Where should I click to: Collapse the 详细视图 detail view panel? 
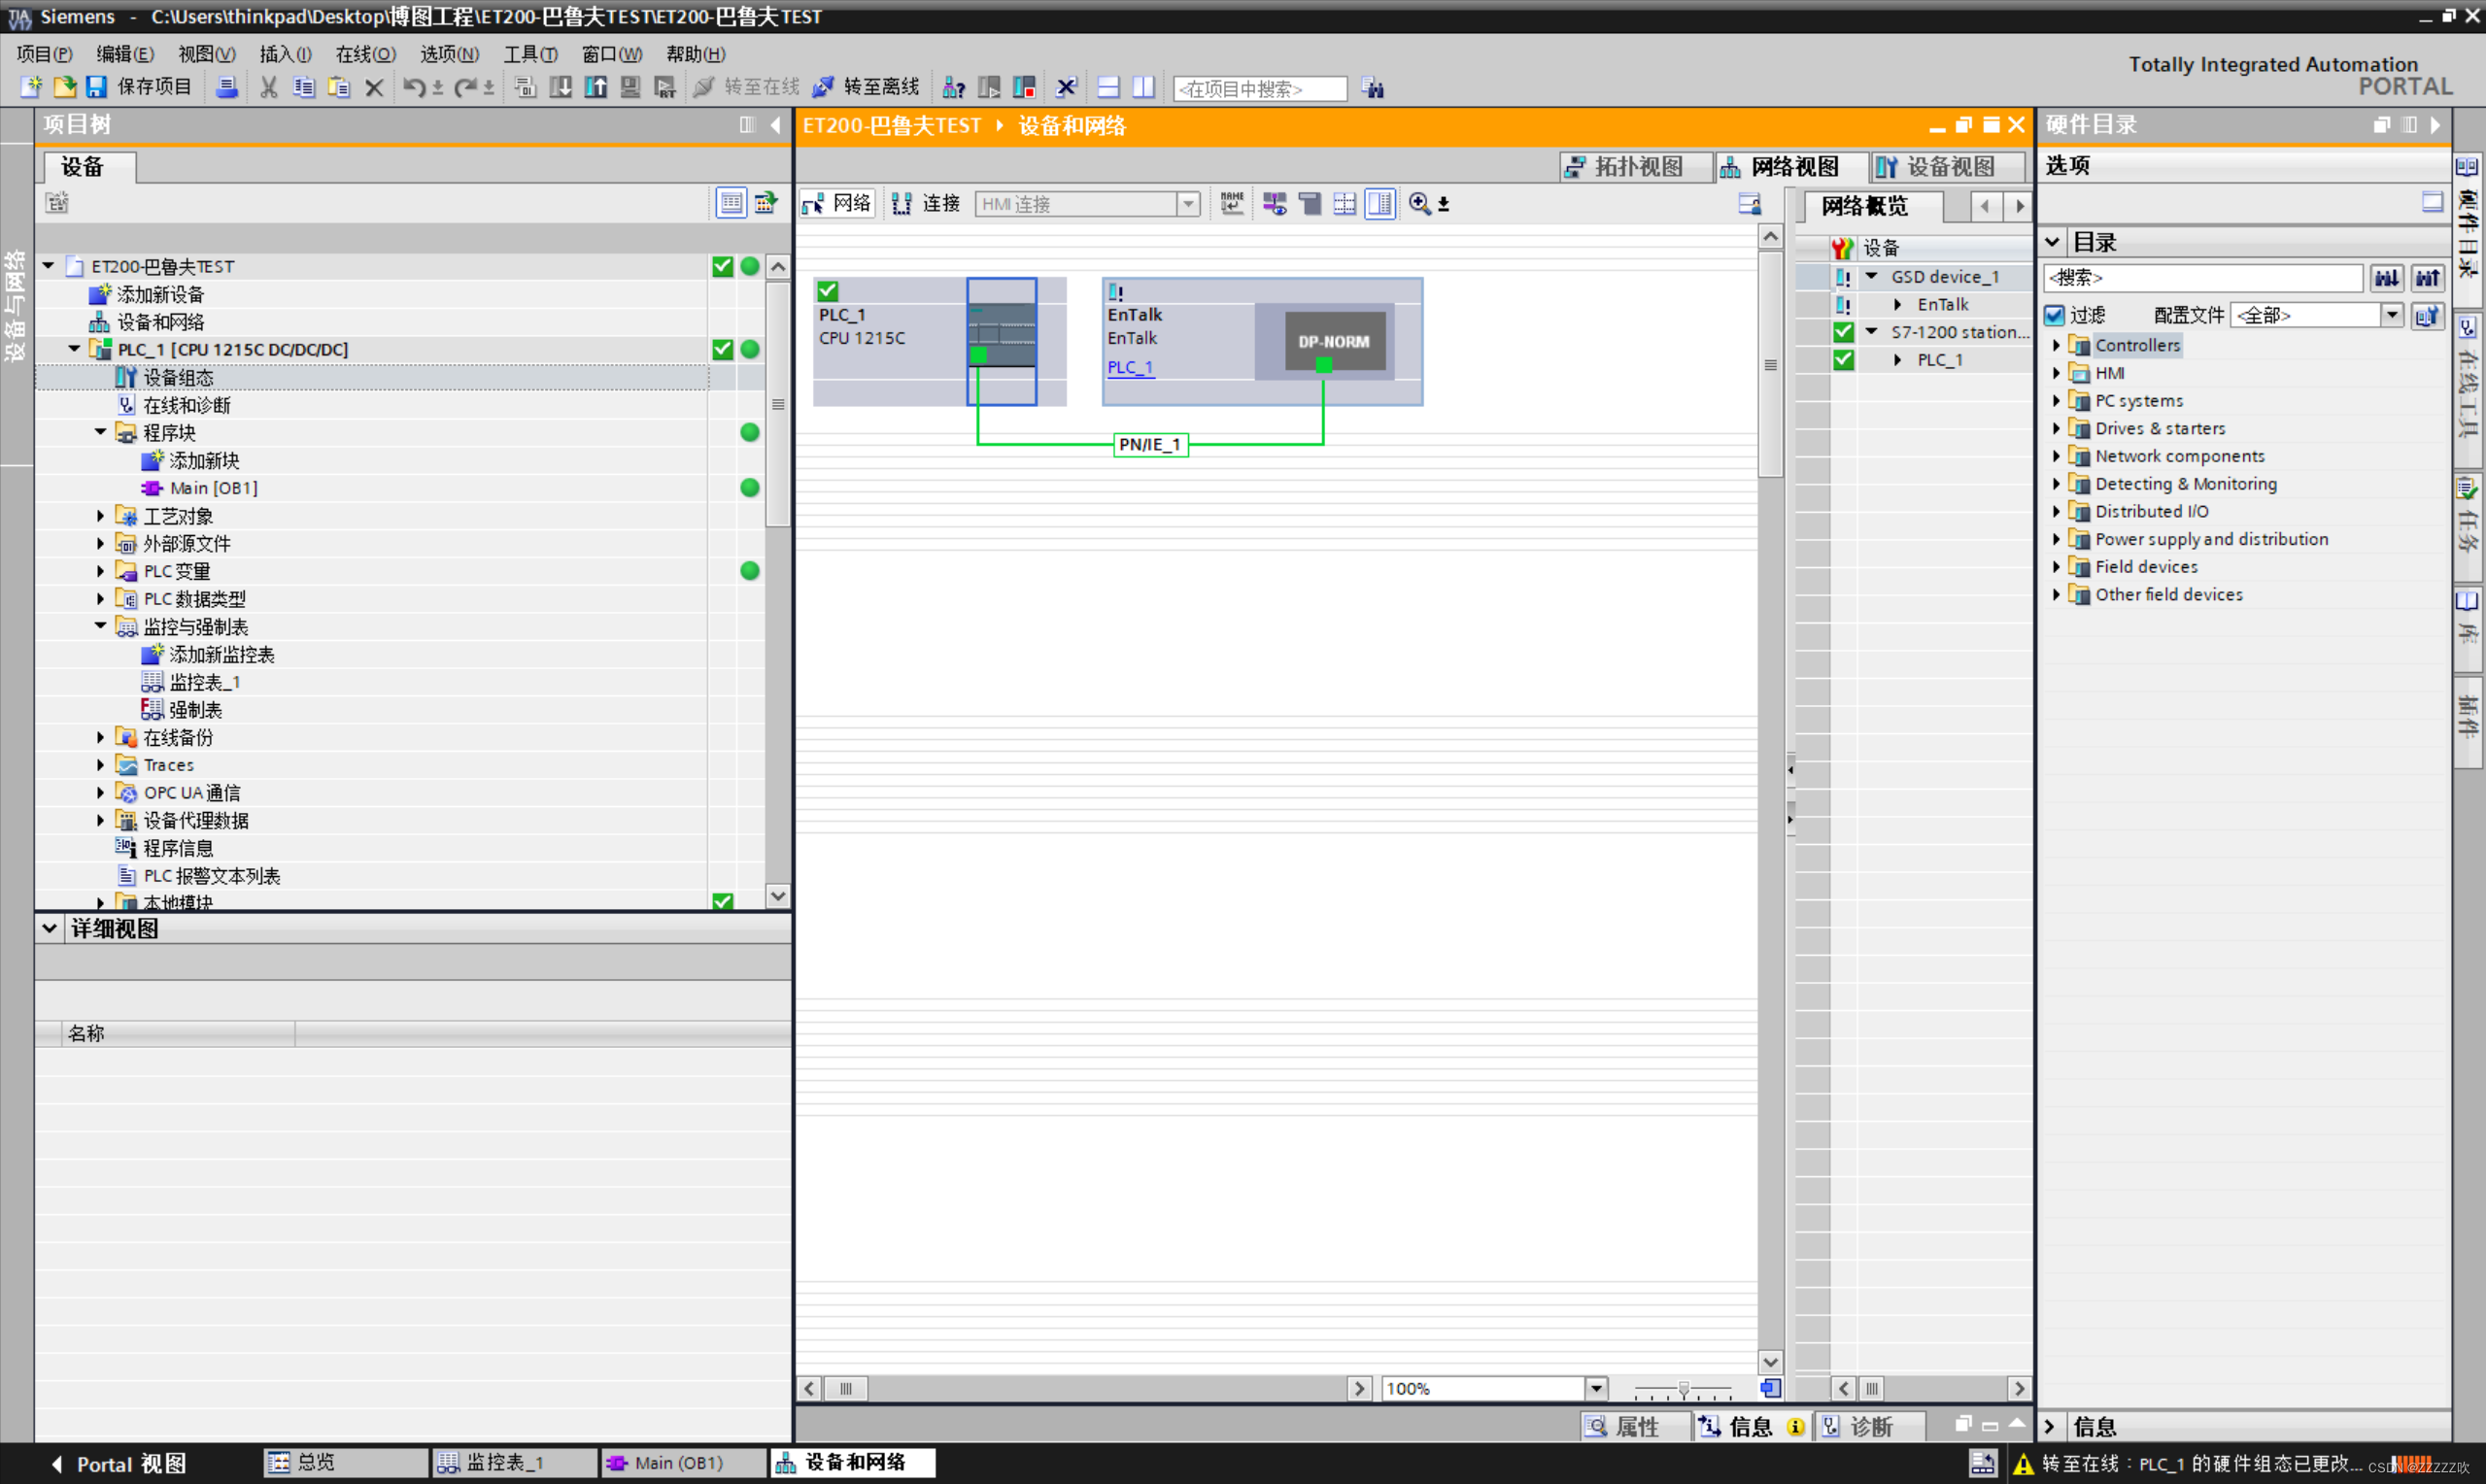click(x=49, y=928)
